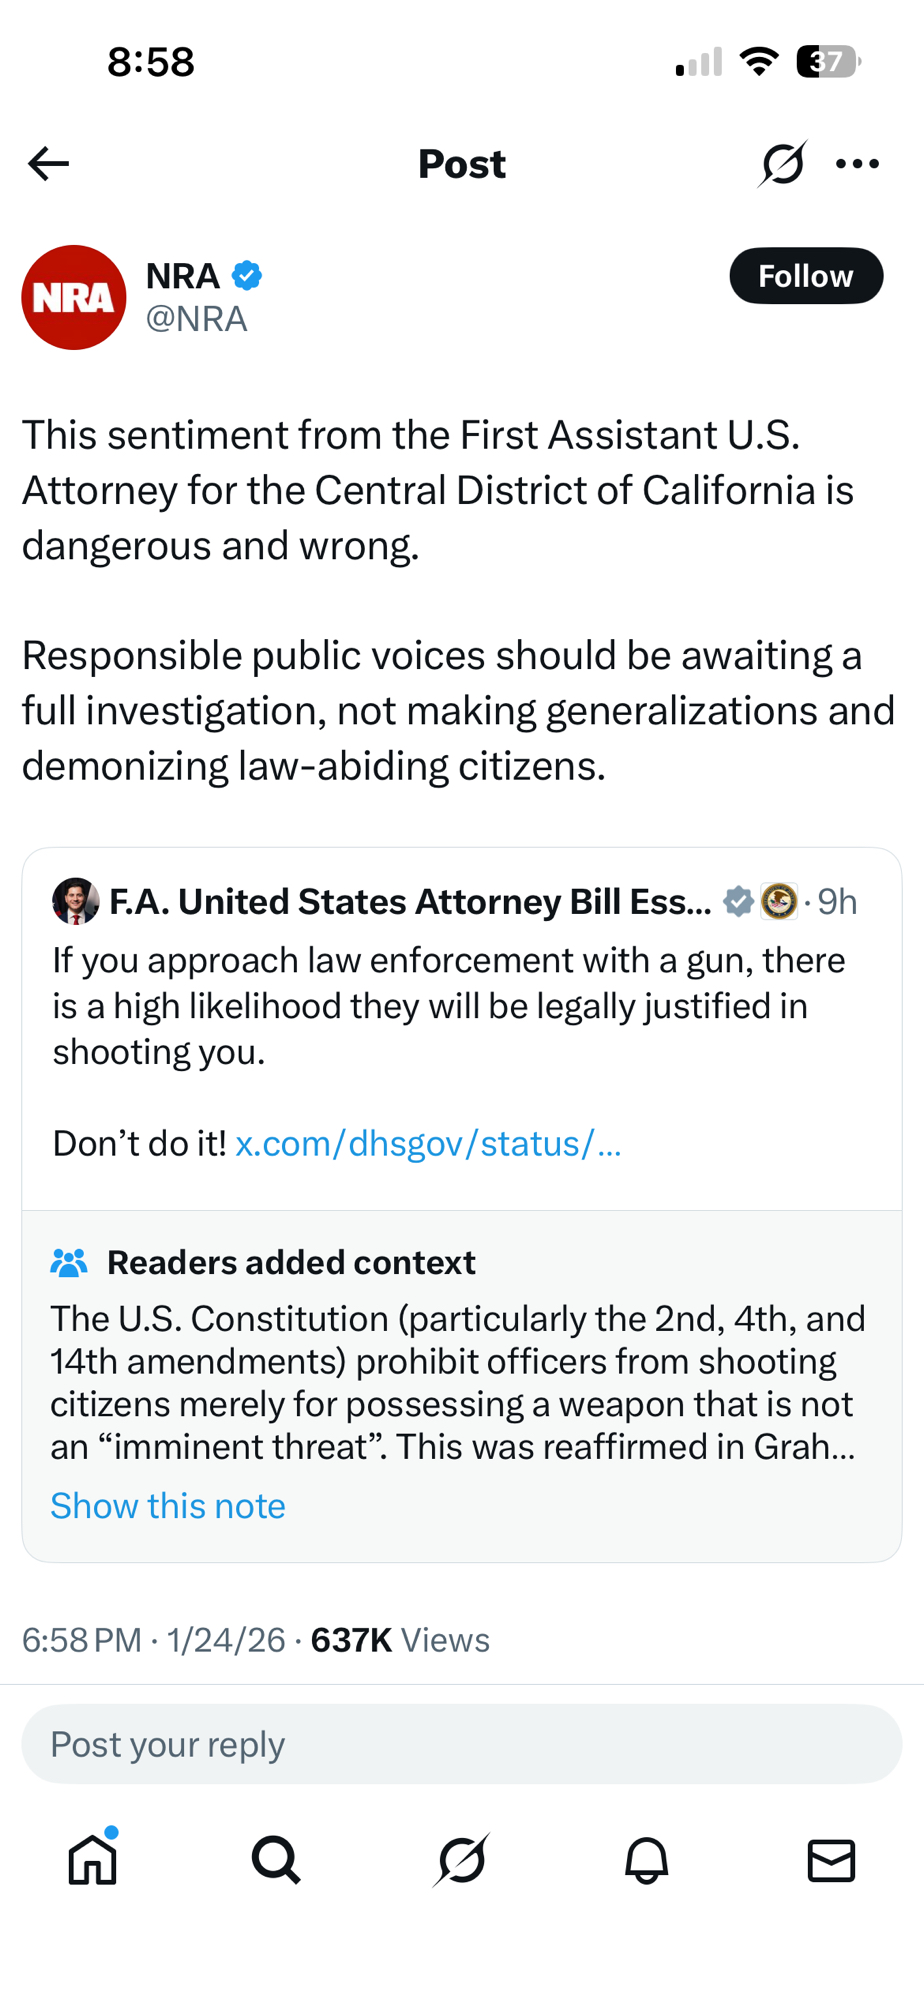Tap the NRA profile avatar
Image resolution: width=924 pixels, height=2000 pixels.
point(74,297)
